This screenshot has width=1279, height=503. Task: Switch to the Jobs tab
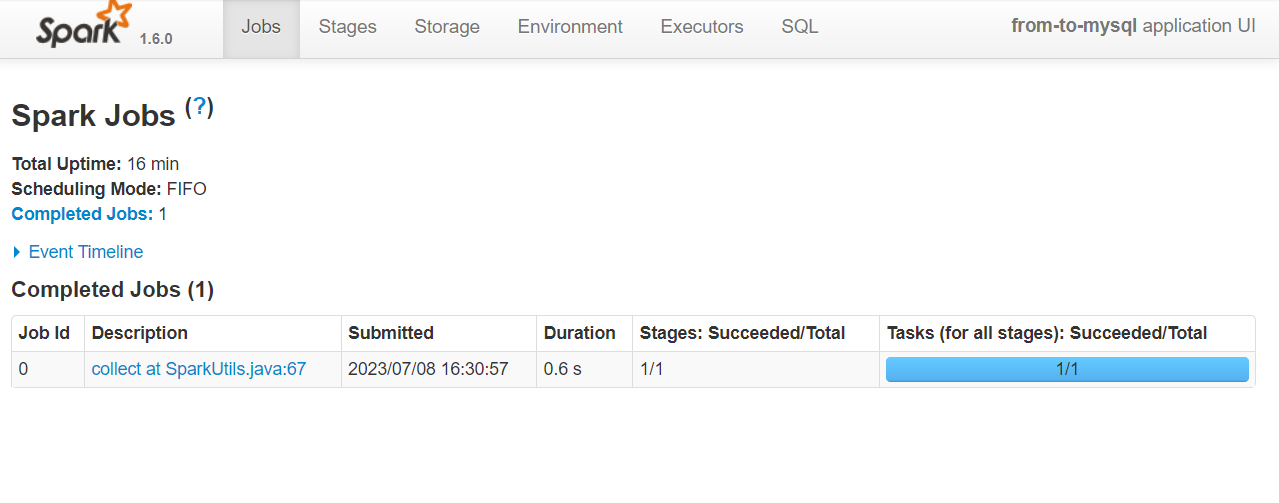[261, 28]
